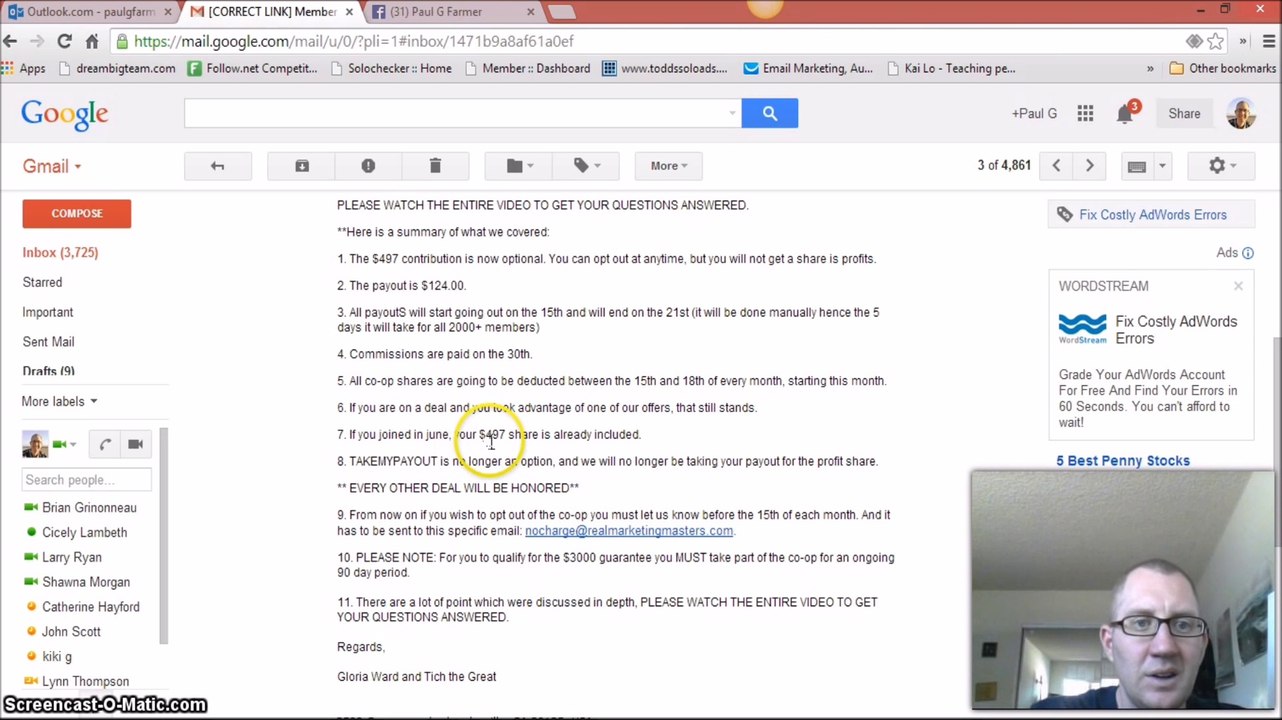Open the Gmail settings gear
The height and width of the screenshot is (720, 1282).
[x=1221, y=166]
